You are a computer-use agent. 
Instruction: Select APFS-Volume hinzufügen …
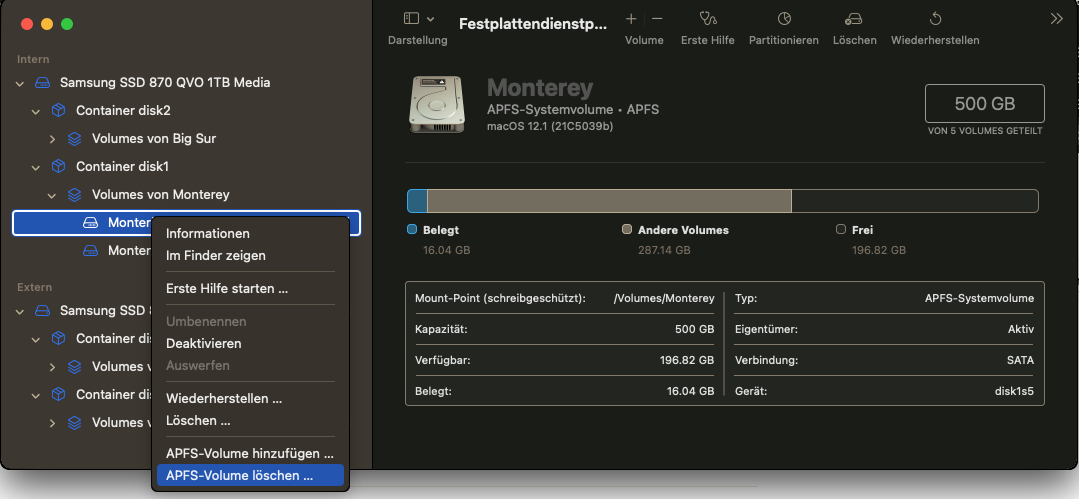click(250, 454)
